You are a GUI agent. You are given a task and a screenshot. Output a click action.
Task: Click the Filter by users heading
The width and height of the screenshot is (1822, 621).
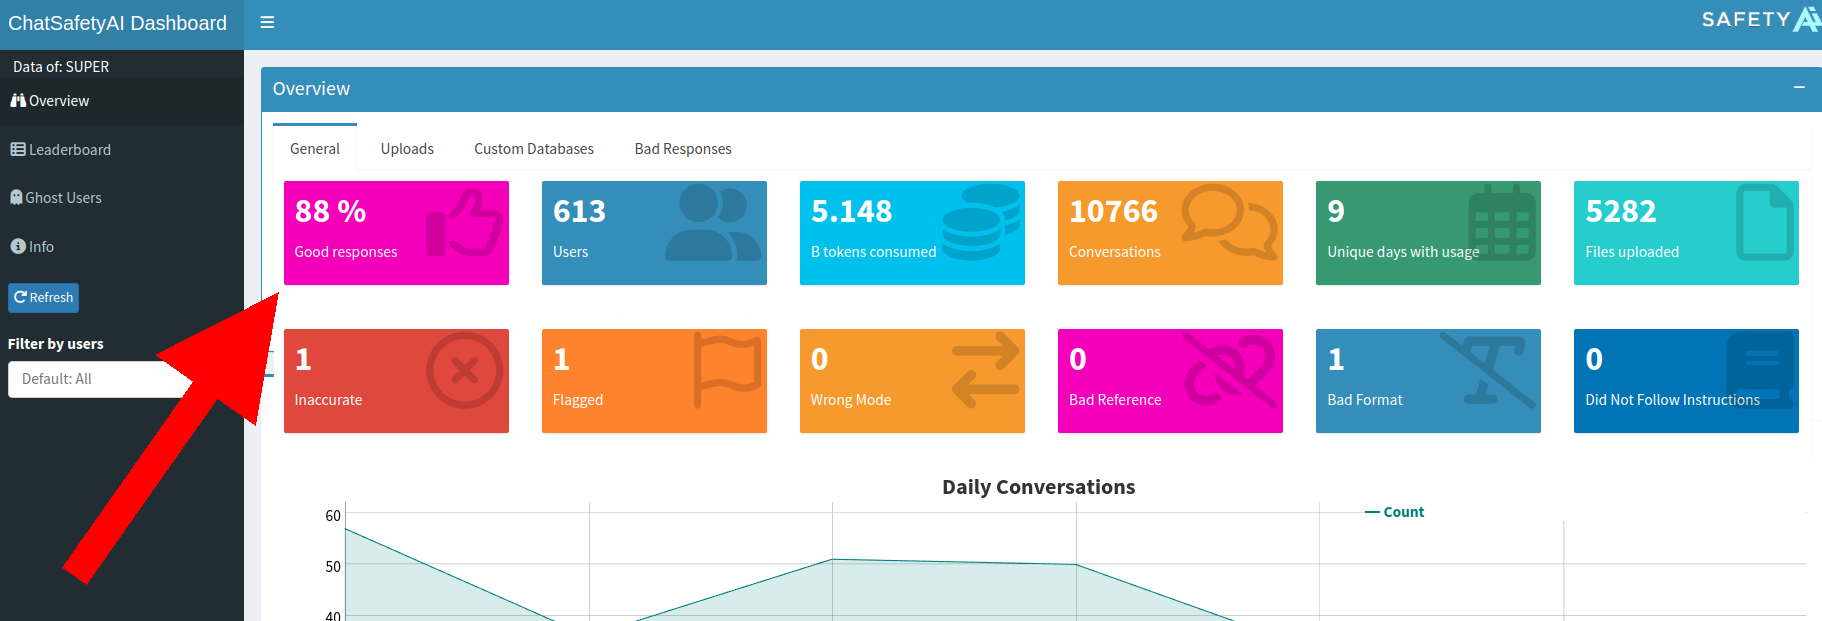(56, 344)
